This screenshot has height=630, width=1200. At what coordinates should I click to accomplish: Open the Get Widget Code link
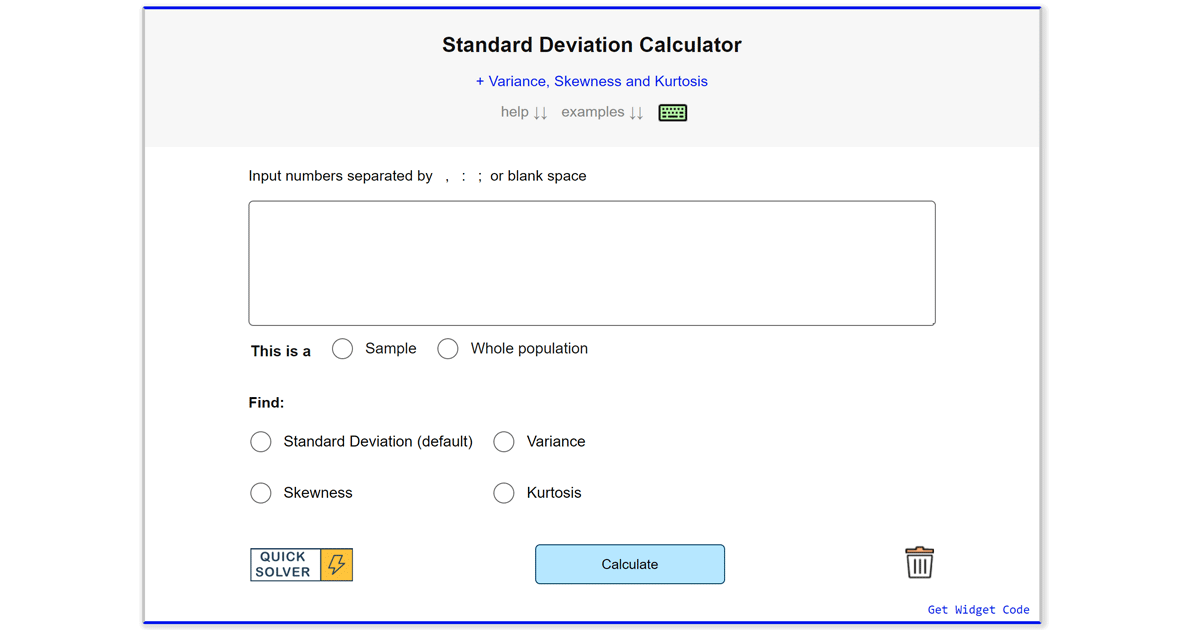(x=978, y=609)
